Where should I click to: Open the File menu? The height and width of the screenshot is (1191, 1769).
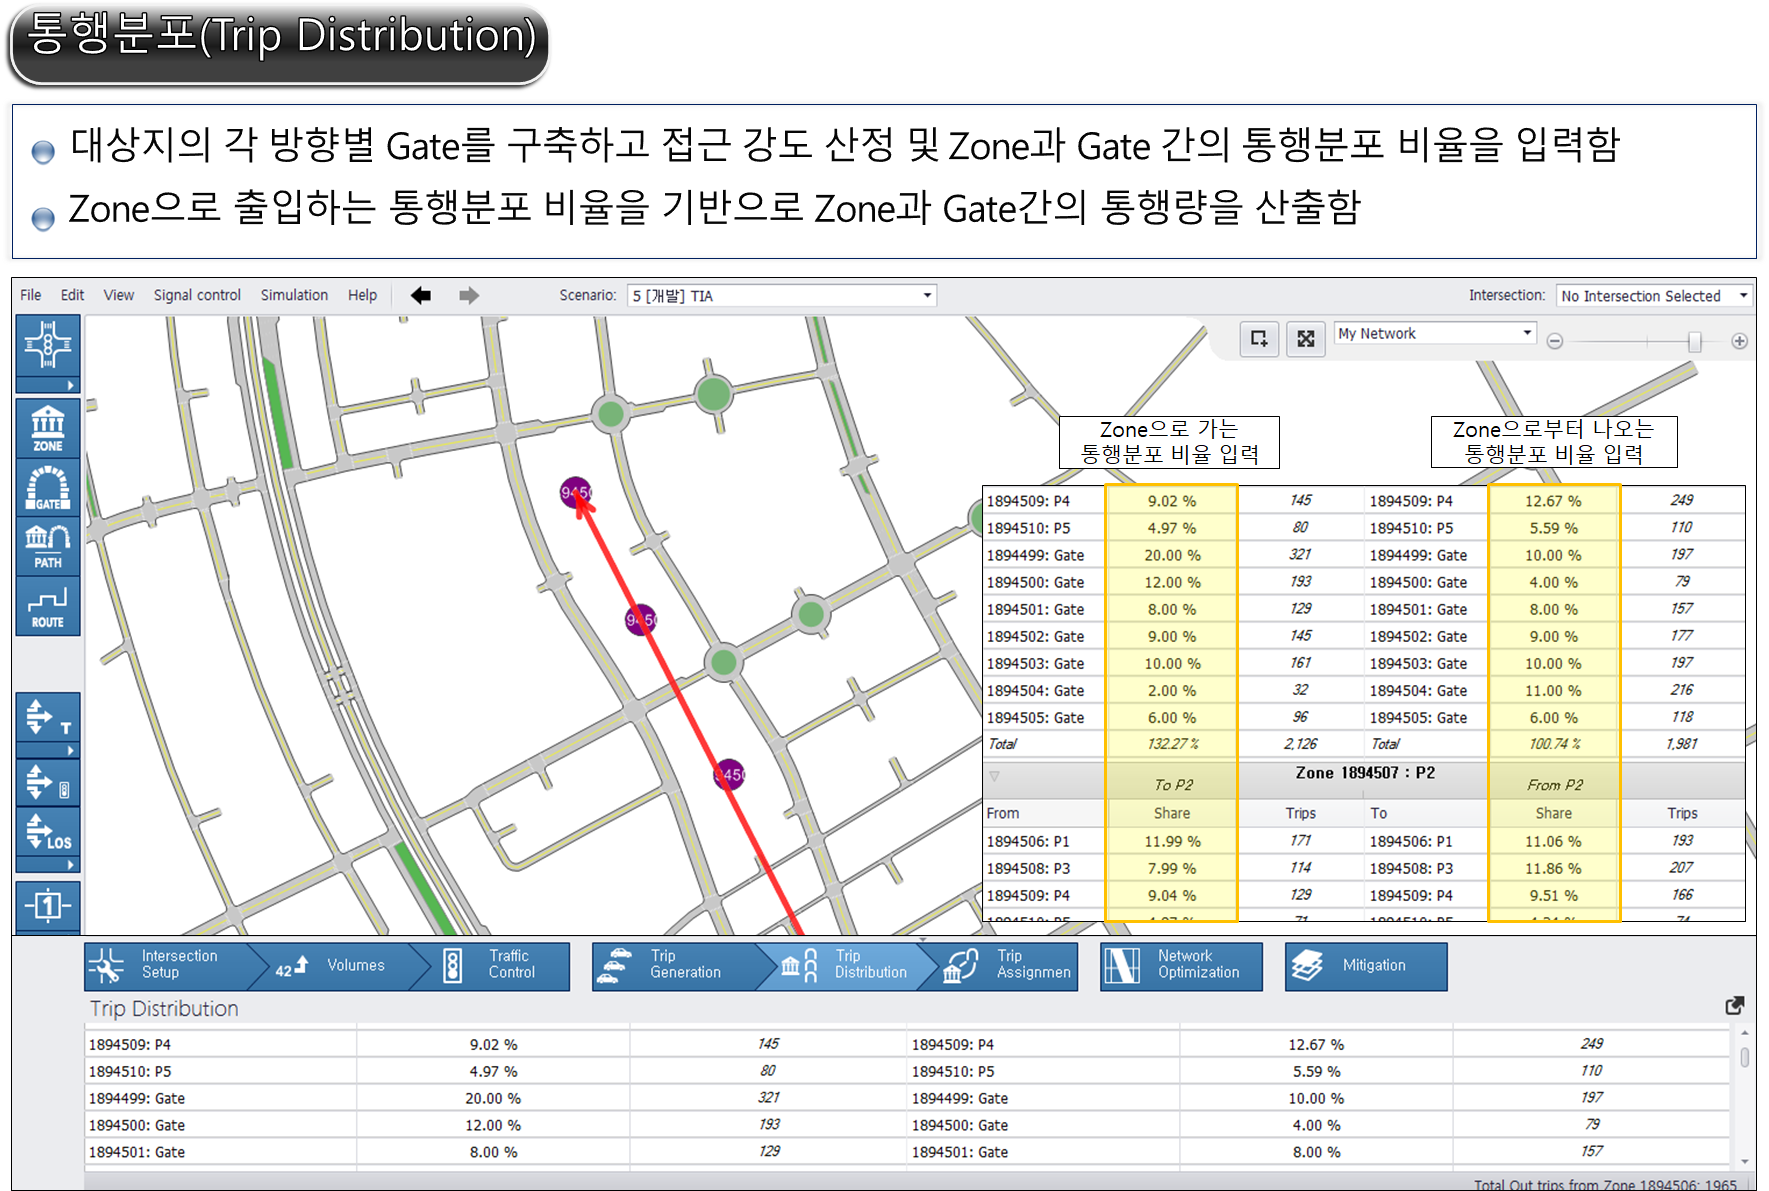pos(31,295)
